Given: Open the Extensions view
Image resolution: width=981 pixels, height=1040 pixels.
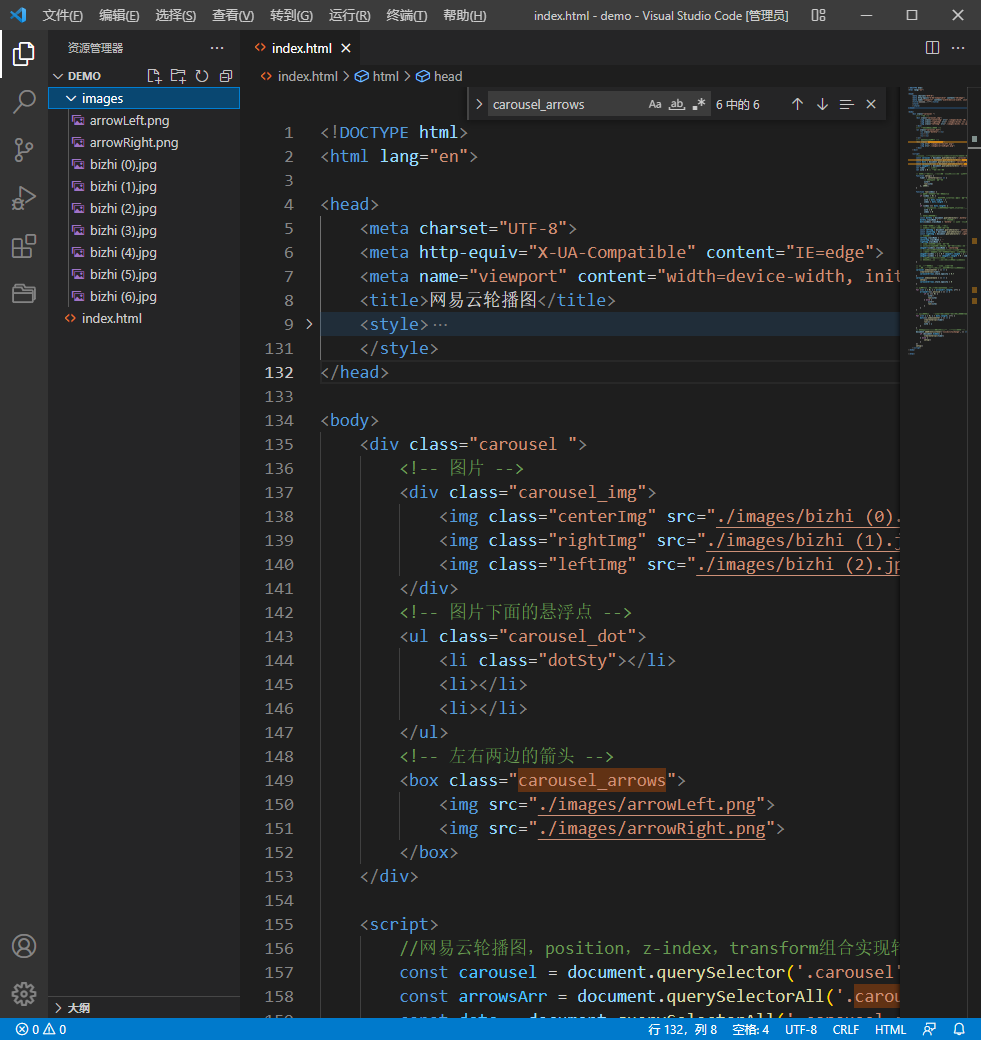Looking at the screenshot, I should click(24, 246).
